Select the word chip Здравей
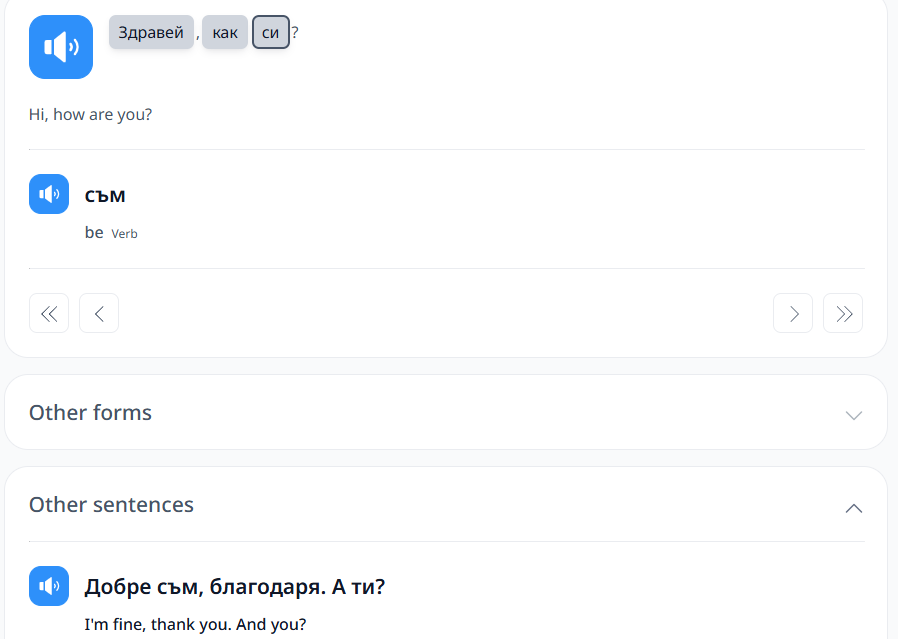The image size is (898, 639). click(151, 32)
